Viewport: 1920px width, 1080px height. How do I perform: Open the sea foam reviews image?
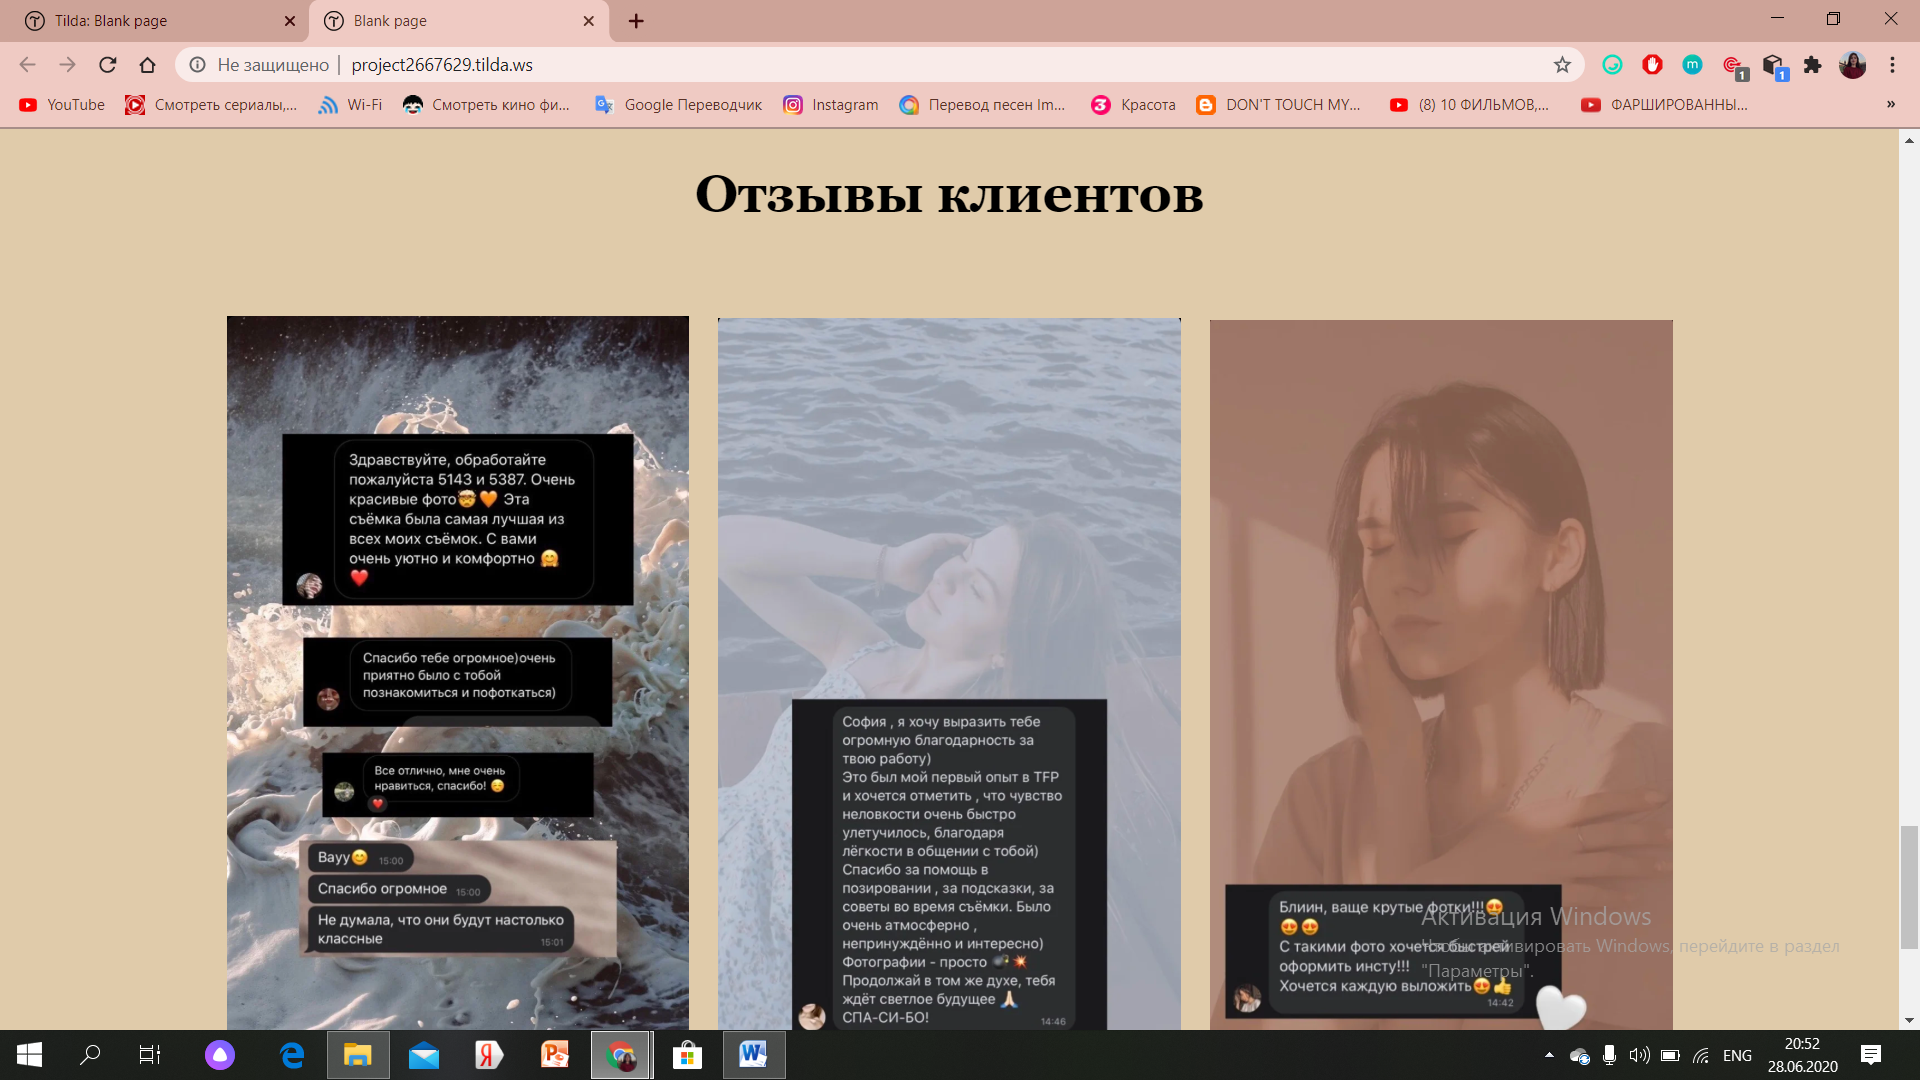pyautogui.click(x=458, y=673)
